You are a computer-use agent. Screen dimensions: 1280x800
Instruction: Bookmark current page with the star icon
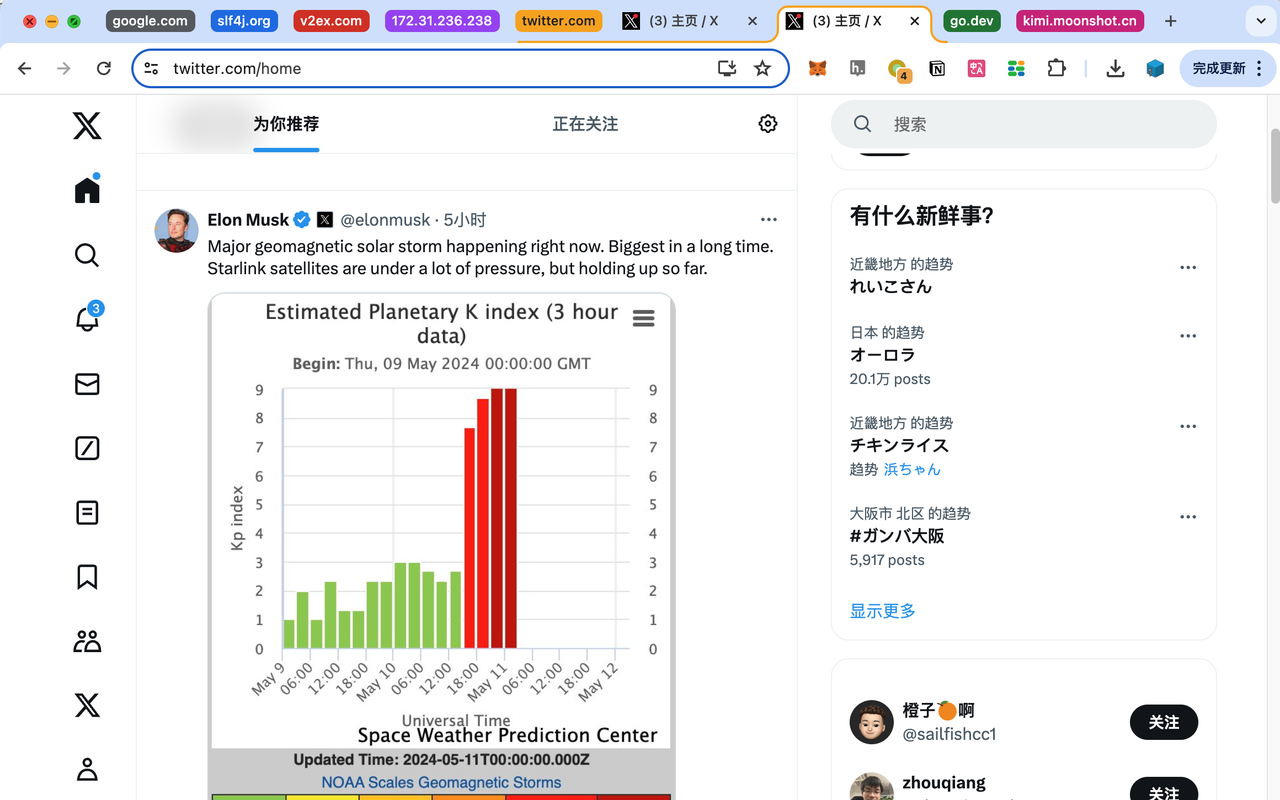click(763, 68)
